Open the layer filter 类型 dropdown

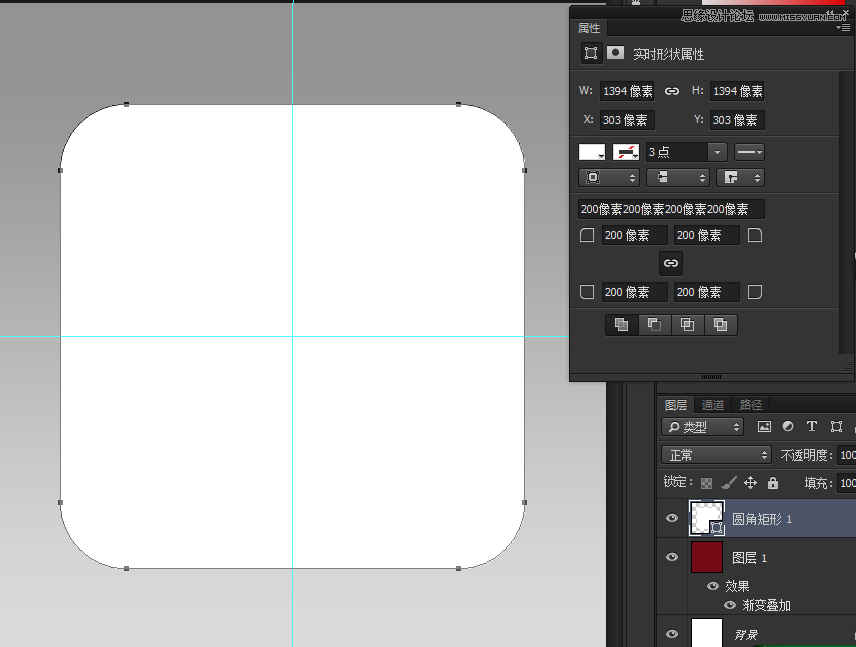tap(703, 427)
